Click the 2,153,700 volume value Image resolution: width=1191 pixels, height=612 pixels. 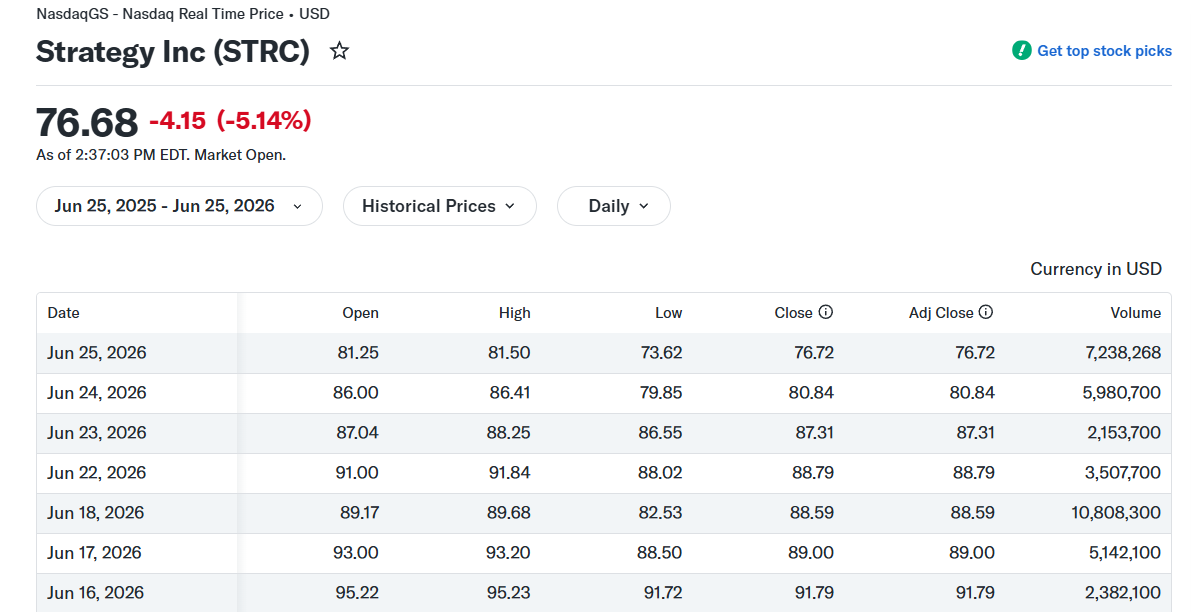(1123, 433)
